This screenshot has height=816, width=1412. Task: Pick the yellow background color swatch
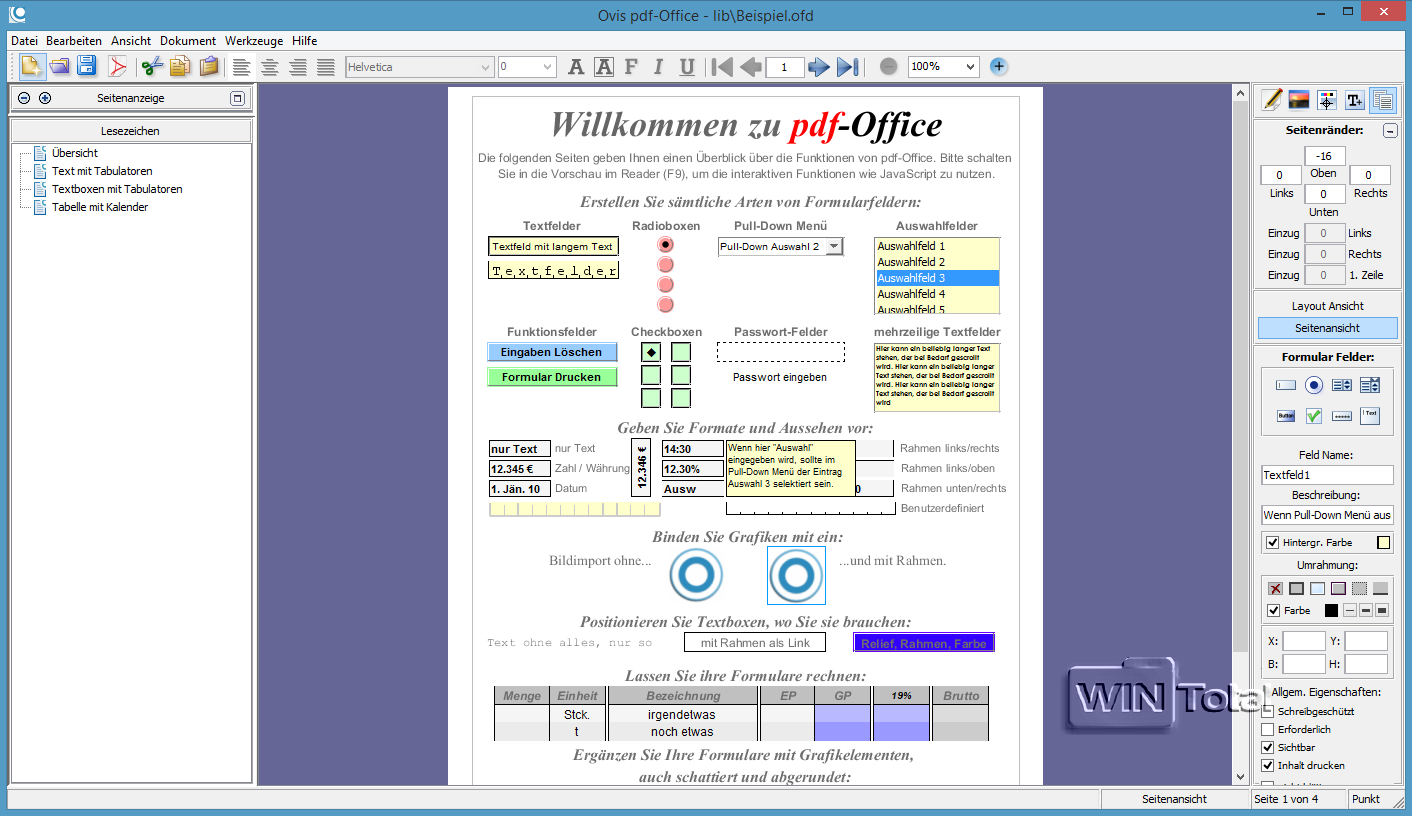point(1384,543)
